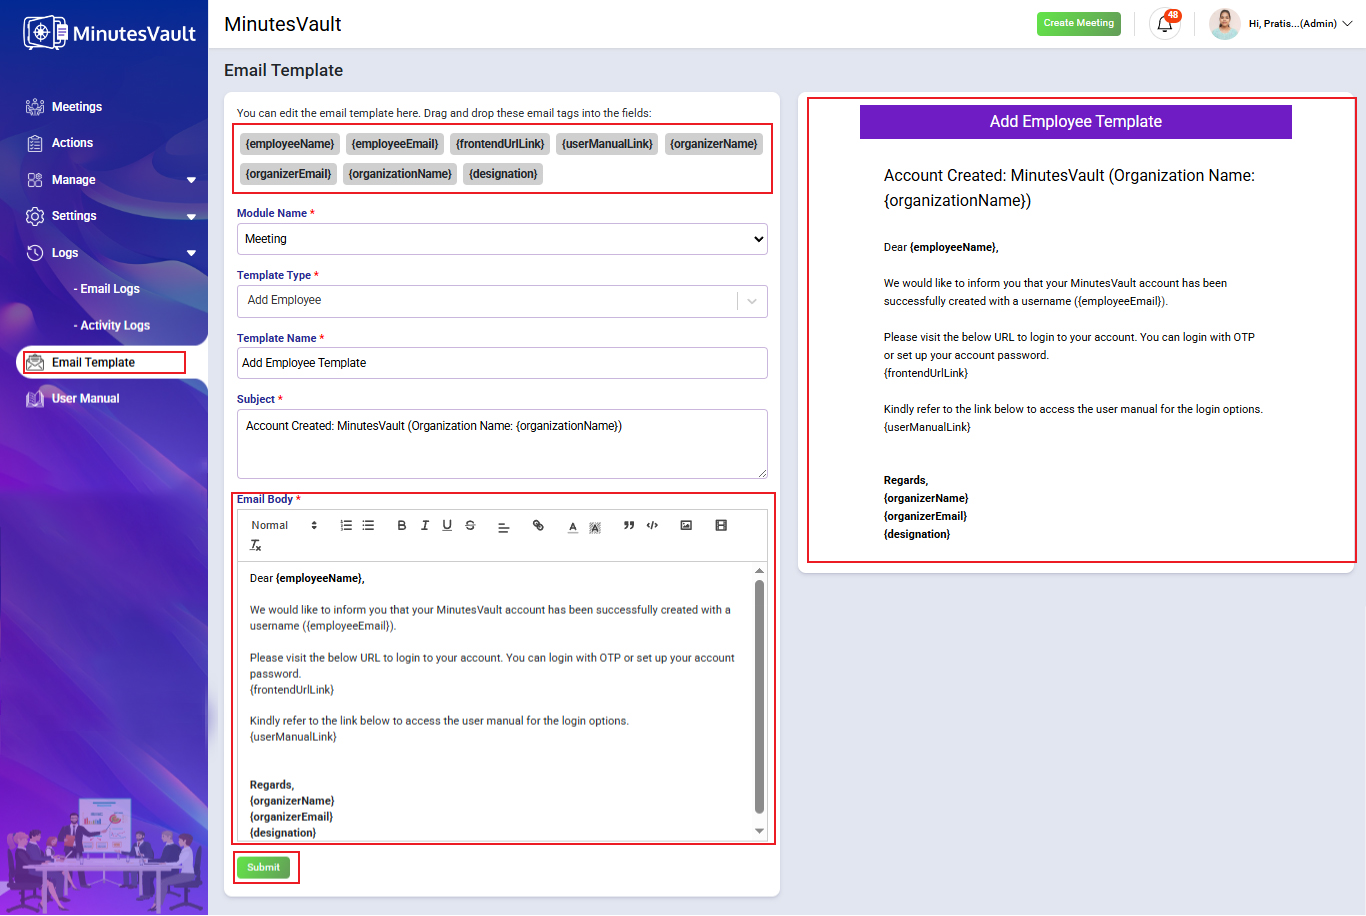Image resolution: width=1366 pixels, height=916 pixels.
Task: Toggle code block formatting
Action: [652, 526]
